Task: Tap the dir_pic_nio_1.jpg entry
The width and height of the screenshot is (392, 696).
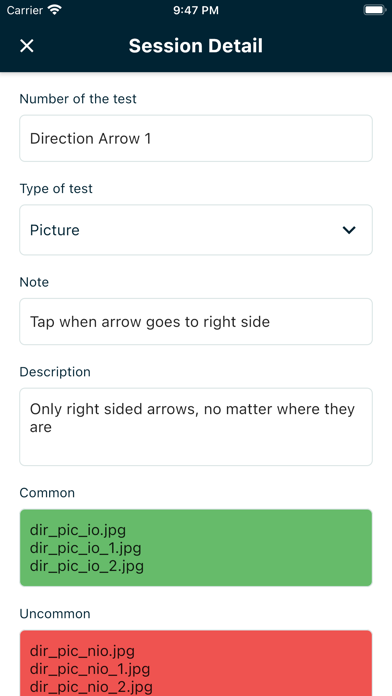Action: [90, 669]
